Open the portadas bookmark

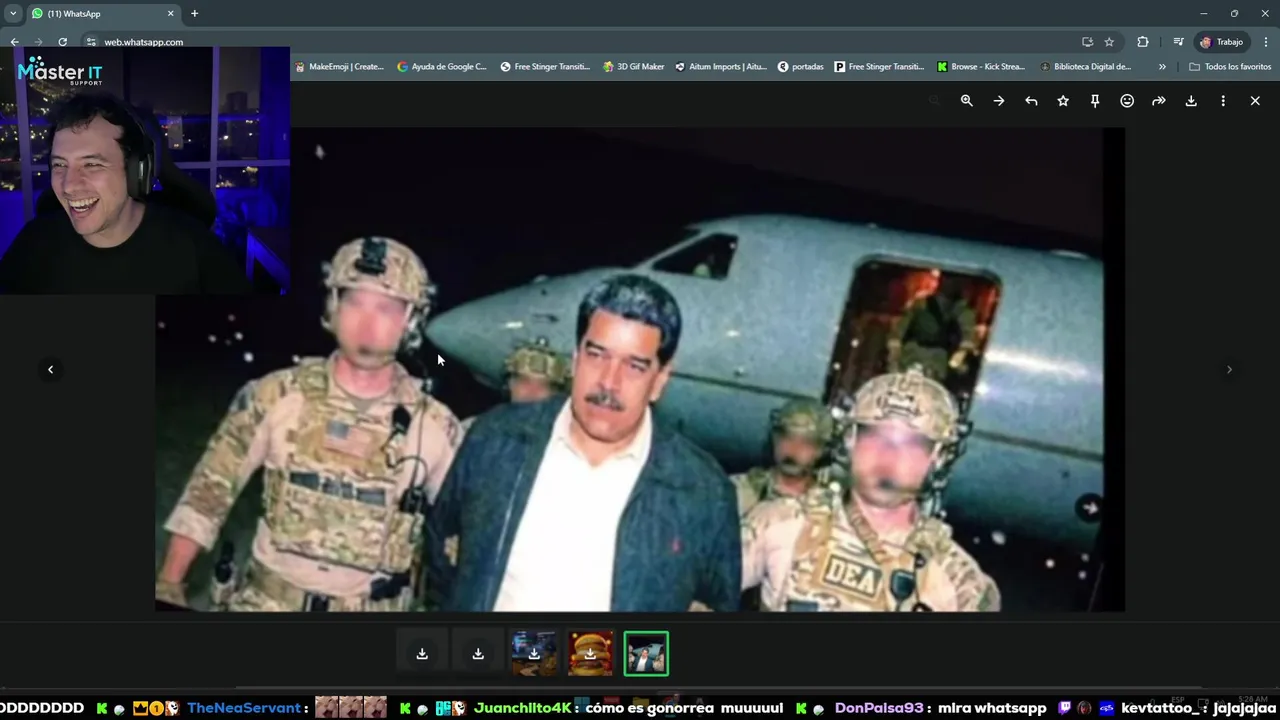(x=801, y=67)
